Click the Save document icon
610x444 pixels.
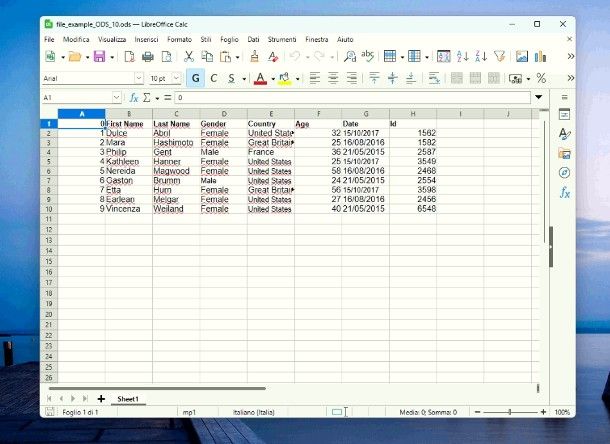point(98,57)
